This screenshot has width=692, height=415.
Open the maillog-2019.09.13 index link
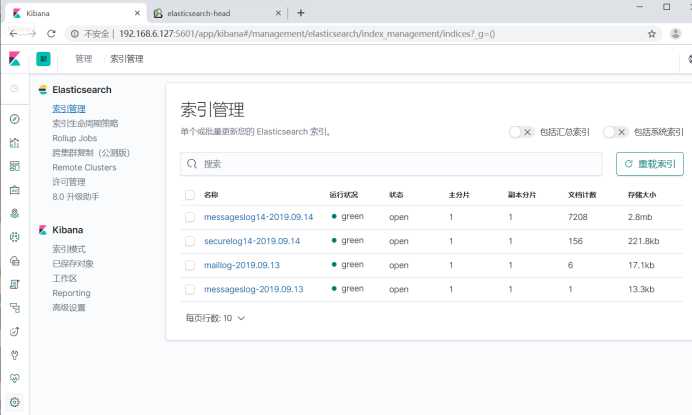[242, 265]
